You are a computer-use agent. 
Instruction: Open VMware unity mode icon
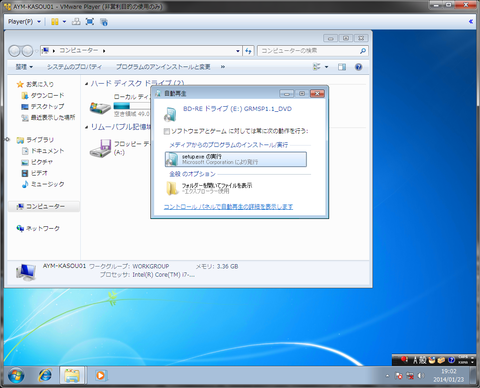tap(104, 22)
